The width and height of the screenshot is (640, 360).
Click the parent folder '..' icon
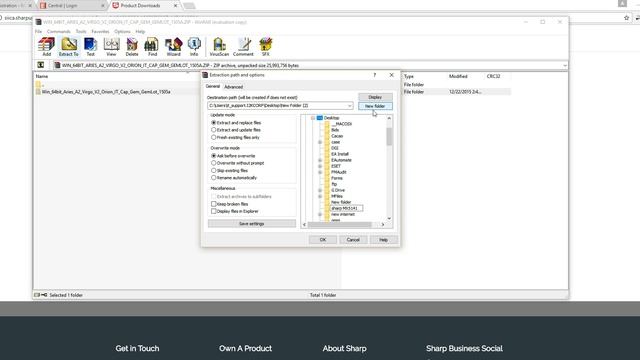[38, 84]
